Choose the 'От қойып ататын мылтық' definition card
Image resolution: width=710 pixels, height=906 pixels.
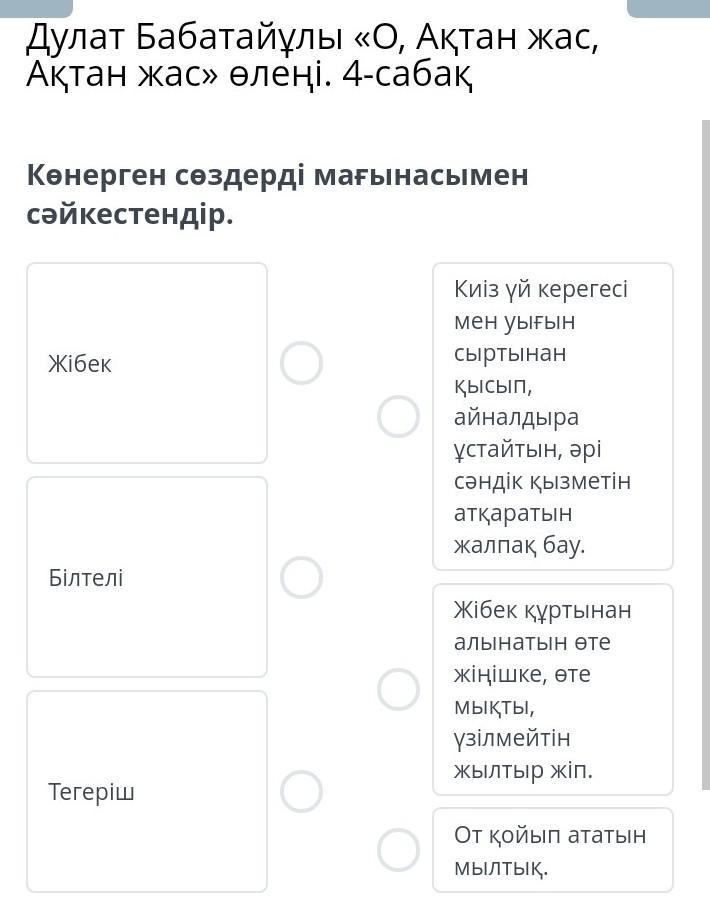point(552,850)
